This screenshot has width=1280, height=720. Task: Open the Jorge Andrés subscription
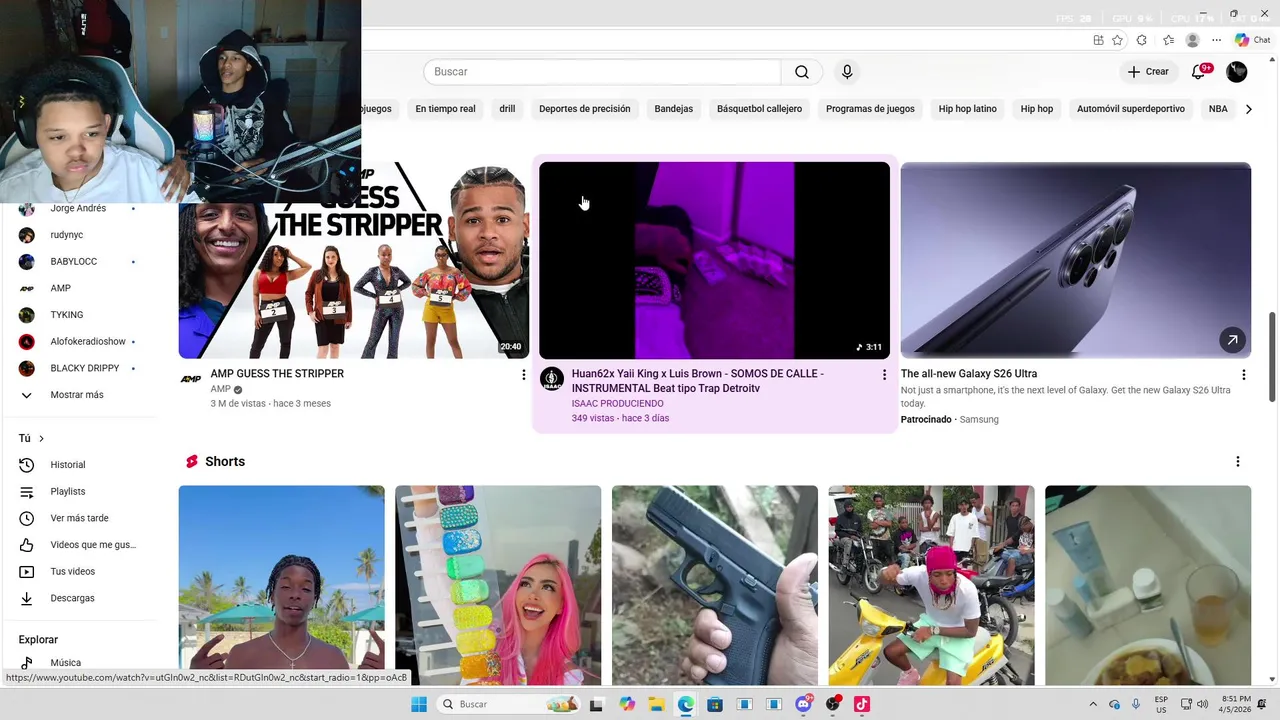tap(78, 208)
